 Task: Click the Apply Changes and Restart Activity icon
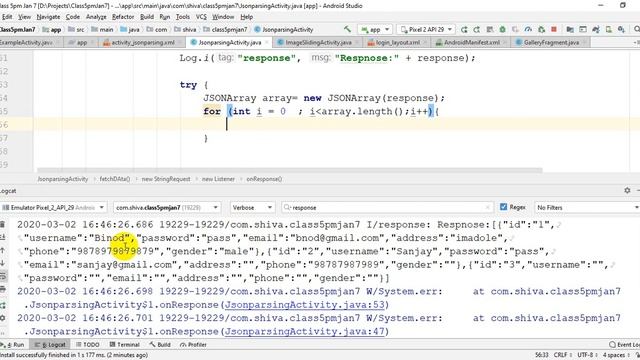(477, 29)
